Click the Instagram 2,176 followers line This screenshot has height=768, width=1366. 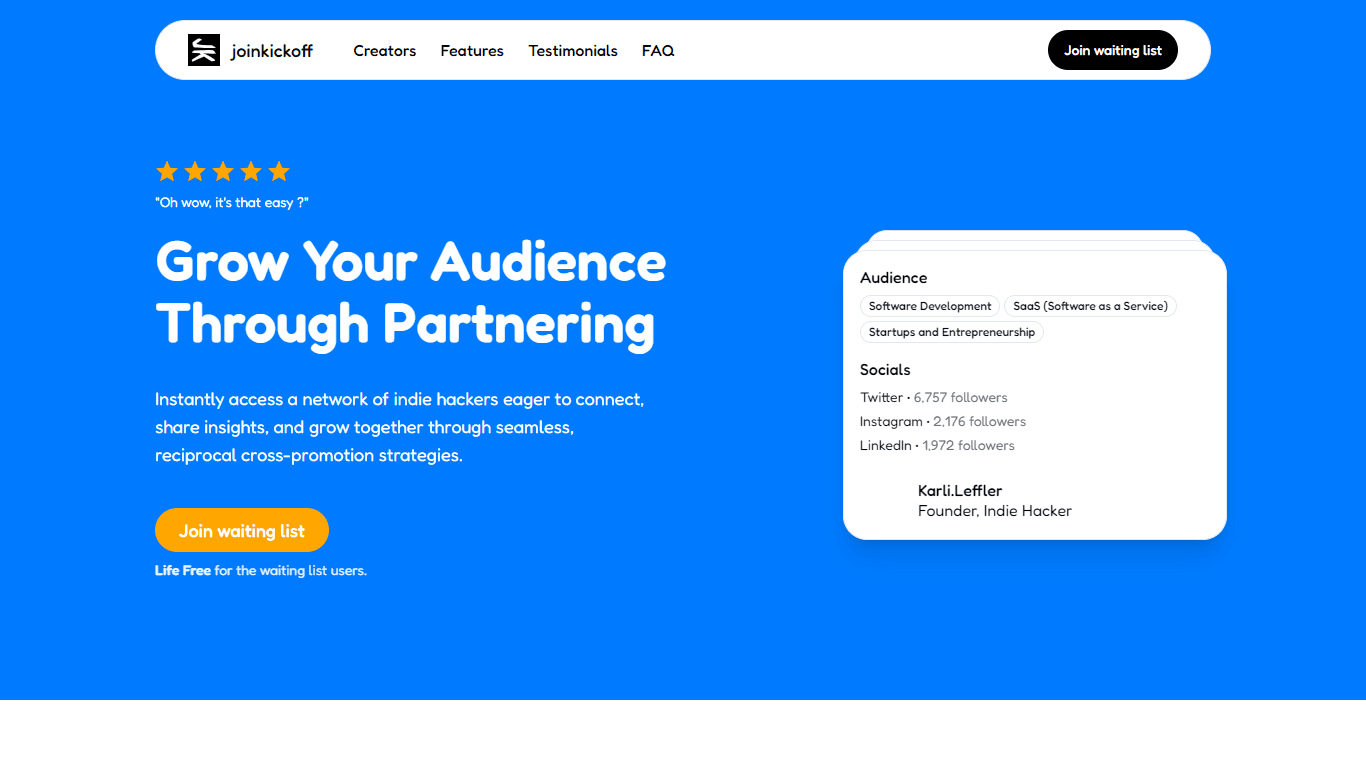pos(943,421)
